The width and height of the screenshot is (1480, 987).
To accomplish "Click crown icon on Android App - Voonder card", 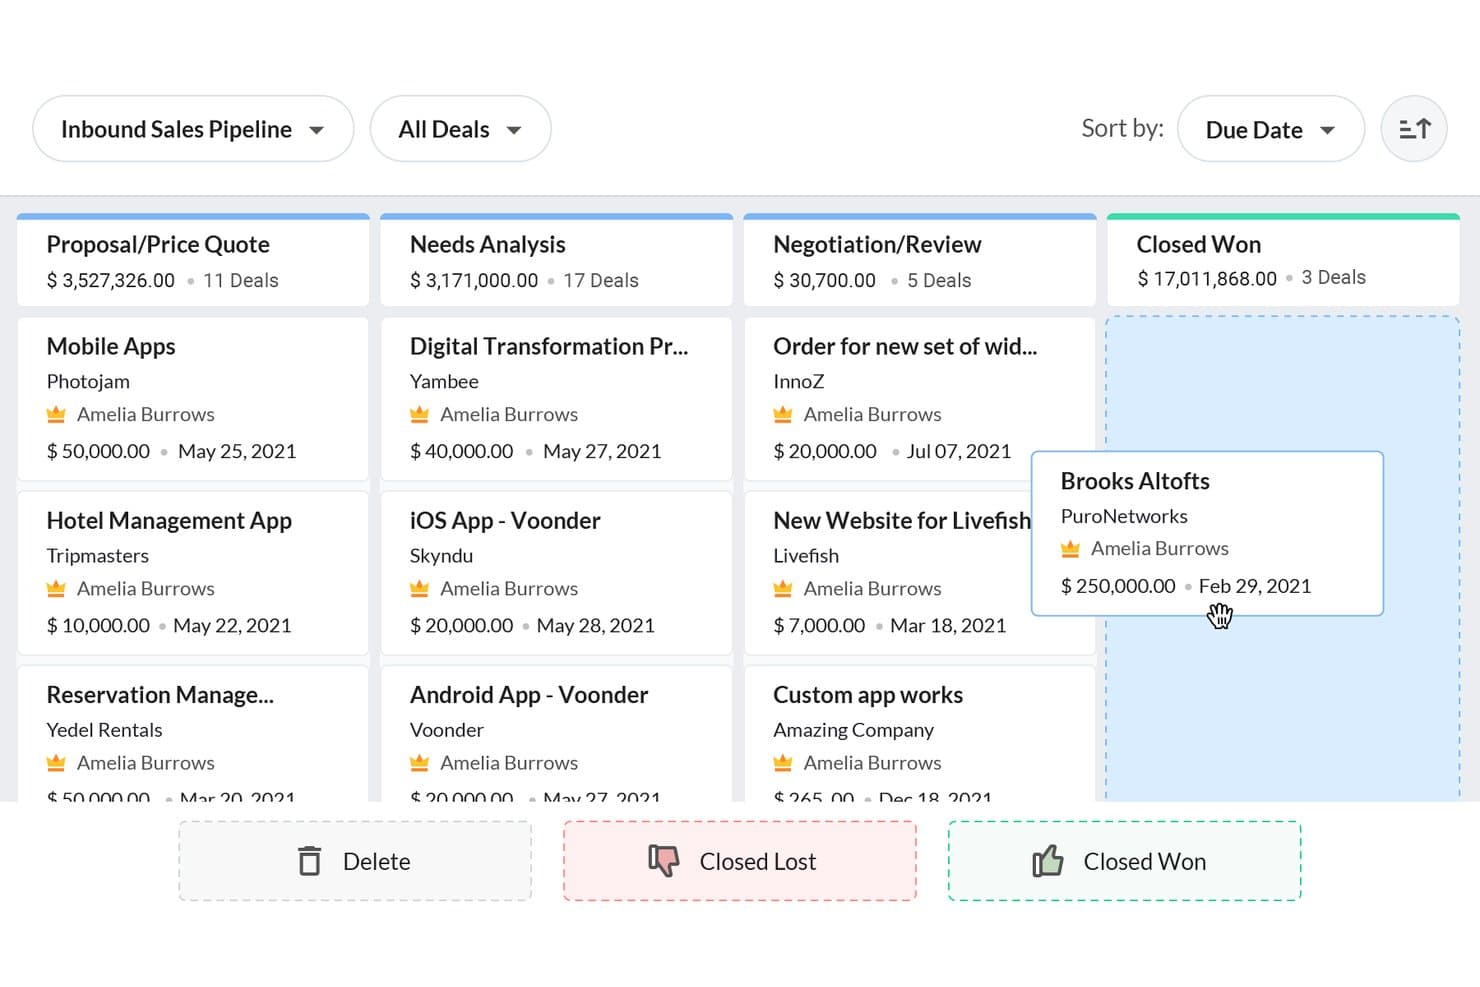I will (419, 763).
